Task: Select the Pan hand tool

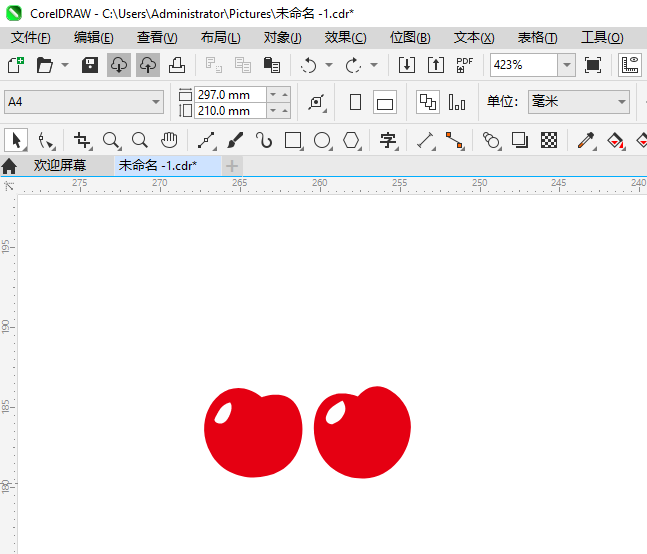Action: pyautogui.click(x=169, y=140)
